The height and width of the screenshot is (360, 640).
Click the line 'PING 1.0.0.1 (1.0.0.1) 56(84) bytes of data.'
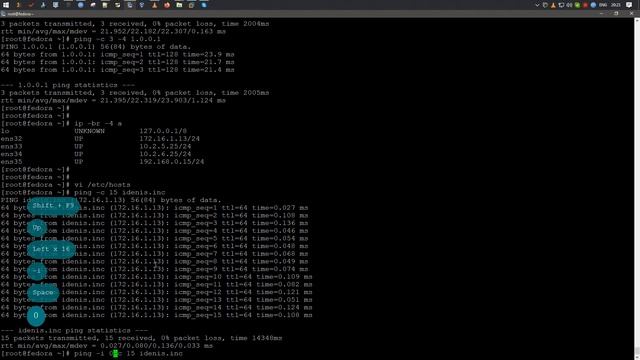pyautogui.click(x=96, y=47)
